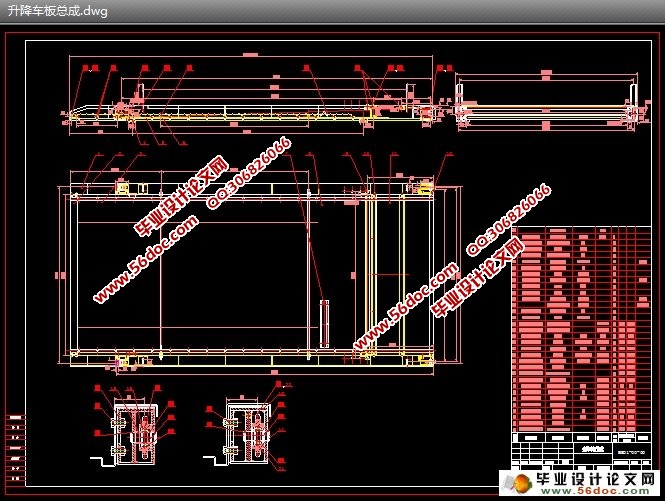Click the overall length dimension above the elevation
The height and width of the screenshot is (501, 665).
(x=250, y=55)
